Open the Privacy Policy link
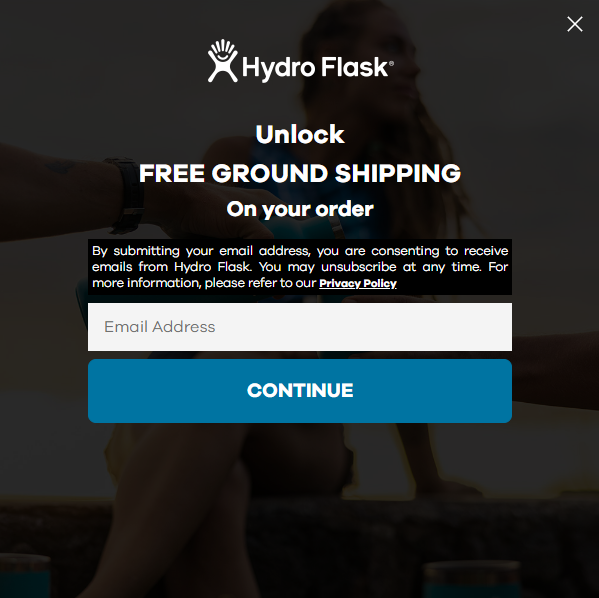Screen dimensions: 599x598 tap(358, 284)
